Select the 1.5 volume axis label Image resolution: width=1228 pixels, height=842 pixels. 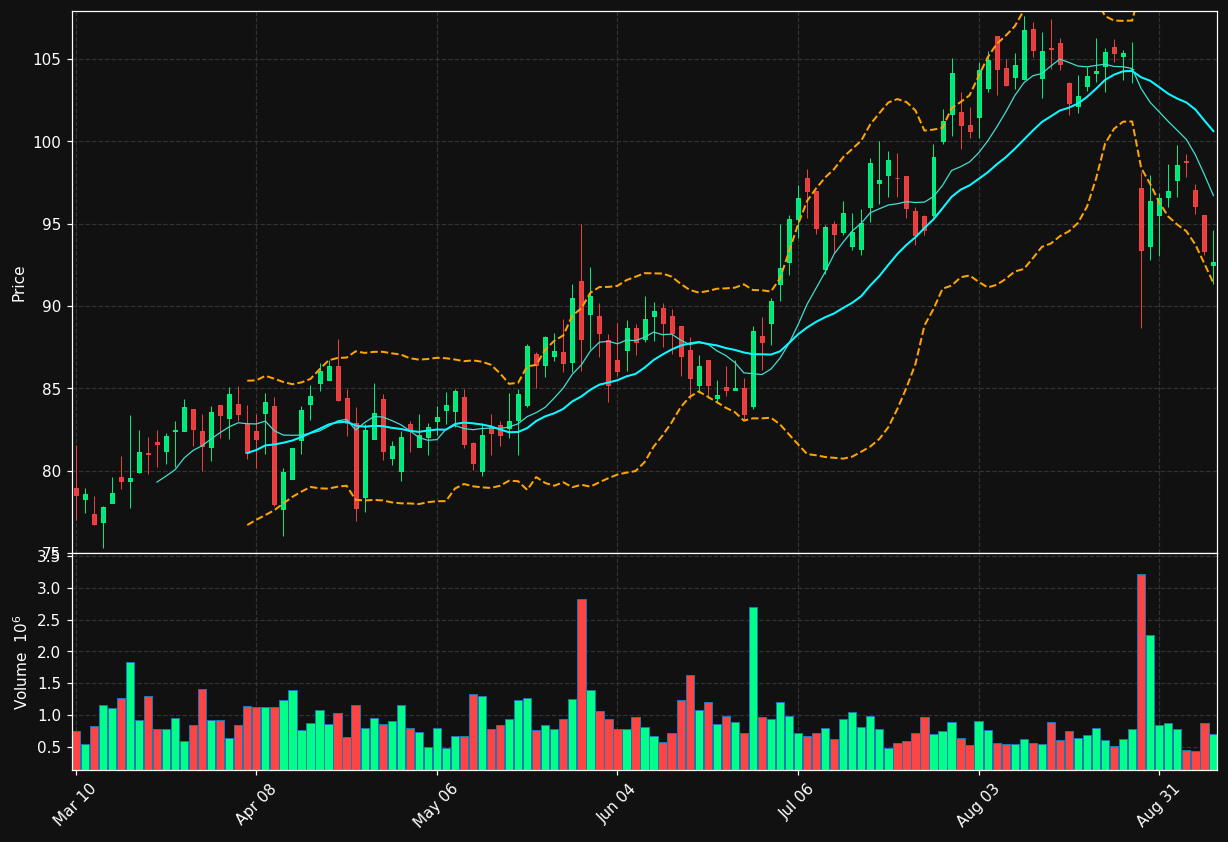(x=49, y=684)
